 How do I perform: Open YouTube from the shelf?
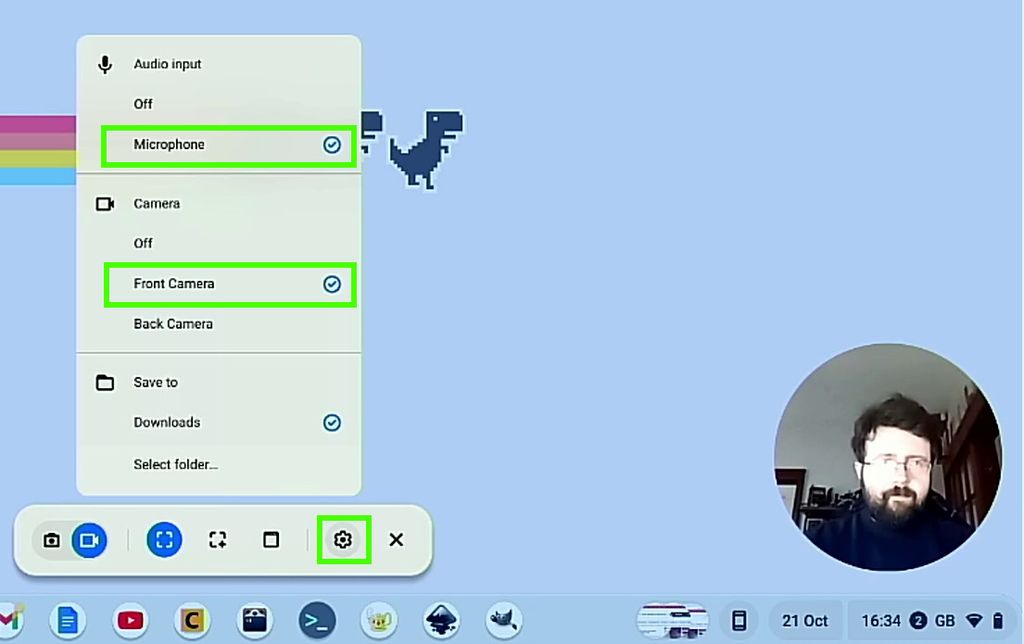[x=130, y=620]
